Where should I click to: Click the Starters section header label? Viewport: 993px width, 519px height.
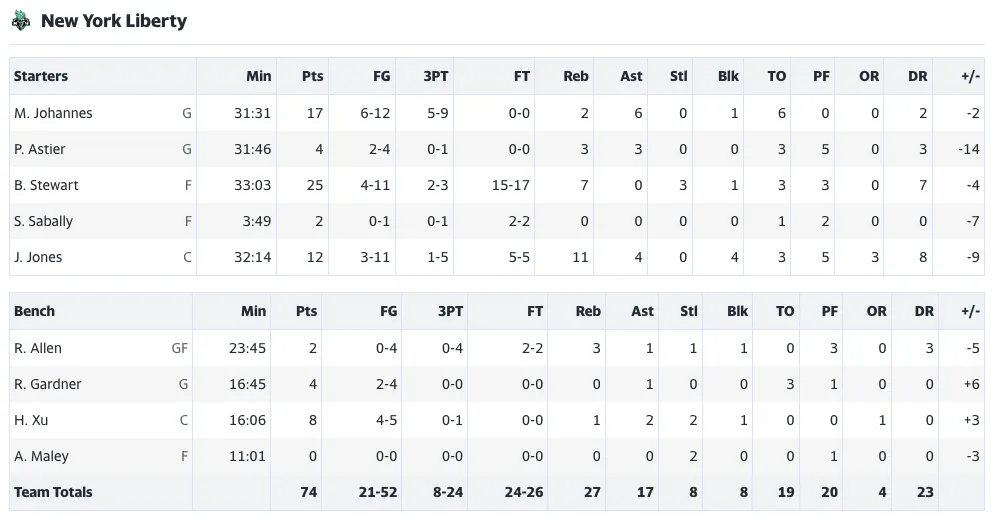point(41,77)
